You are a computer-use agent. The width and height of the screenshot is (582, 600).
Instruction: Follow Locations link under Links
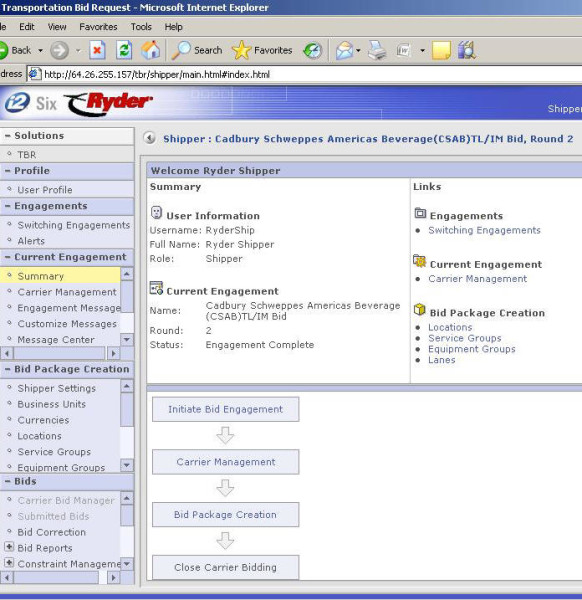coord(450,328)
